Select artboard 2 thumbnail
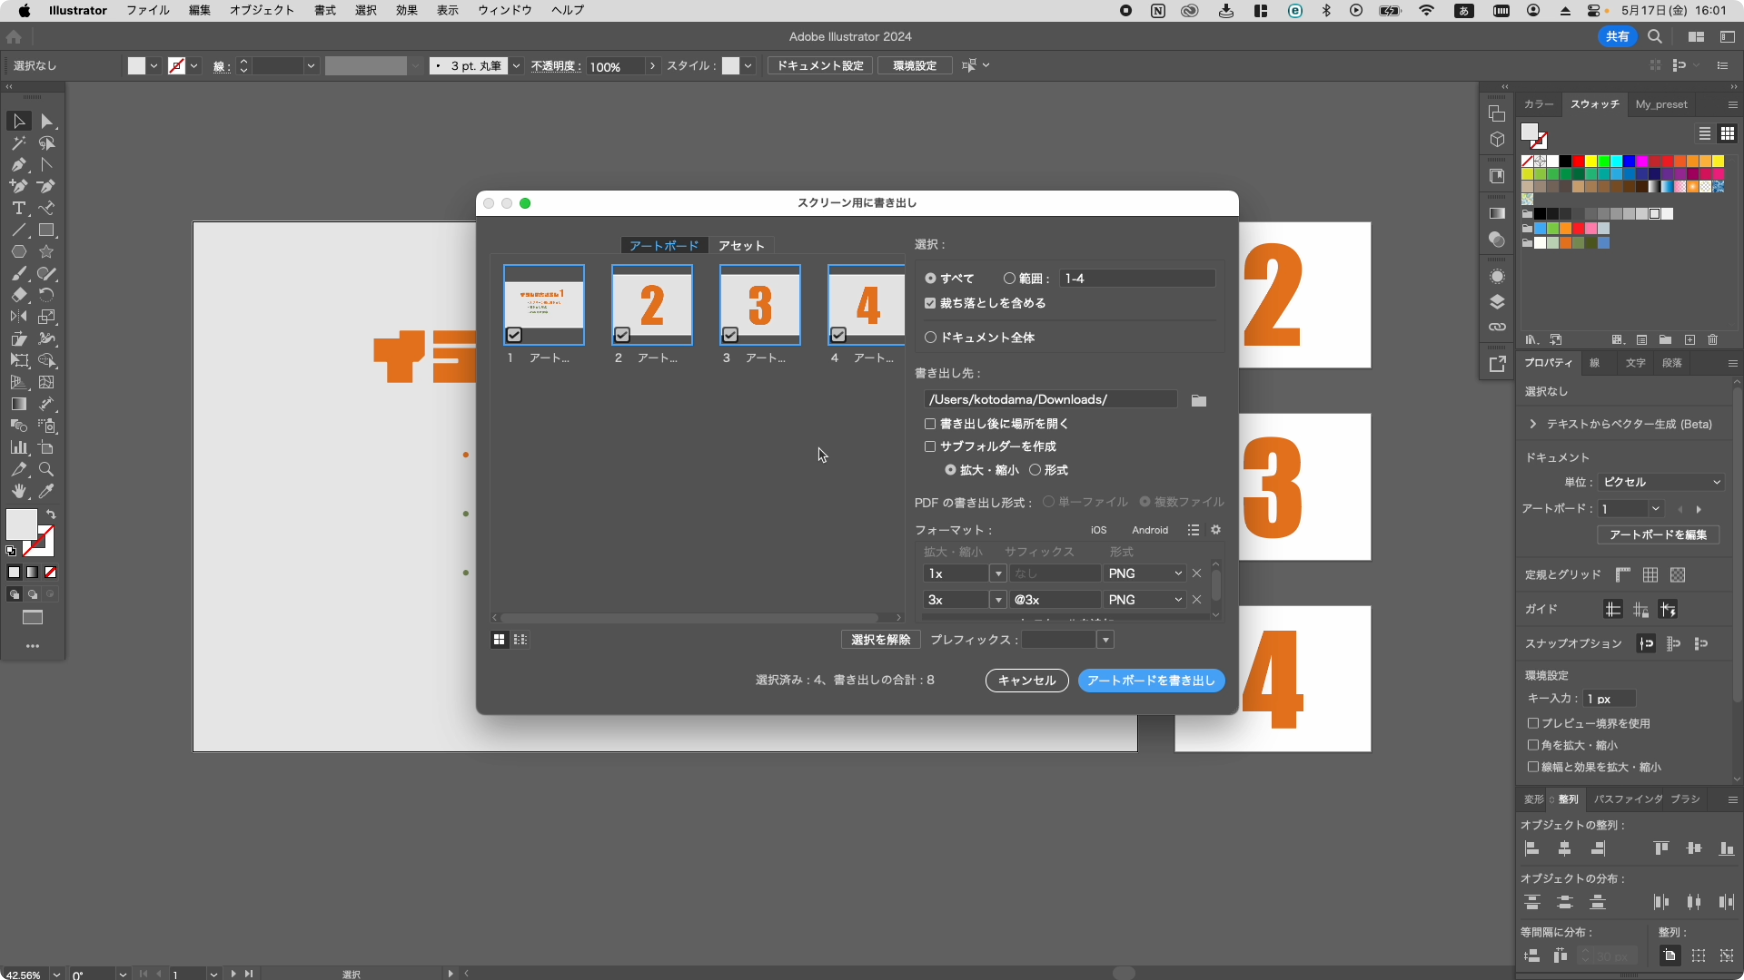The image size is (1744, 980). pyautogui.click(x=652, y=304)
